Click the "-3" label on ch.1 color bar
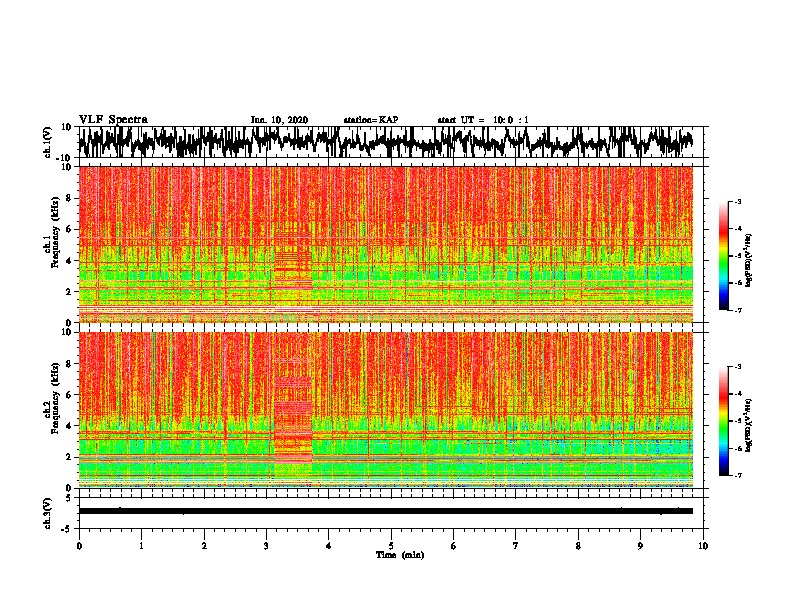792x612 pixels. (x=738, y=201)
